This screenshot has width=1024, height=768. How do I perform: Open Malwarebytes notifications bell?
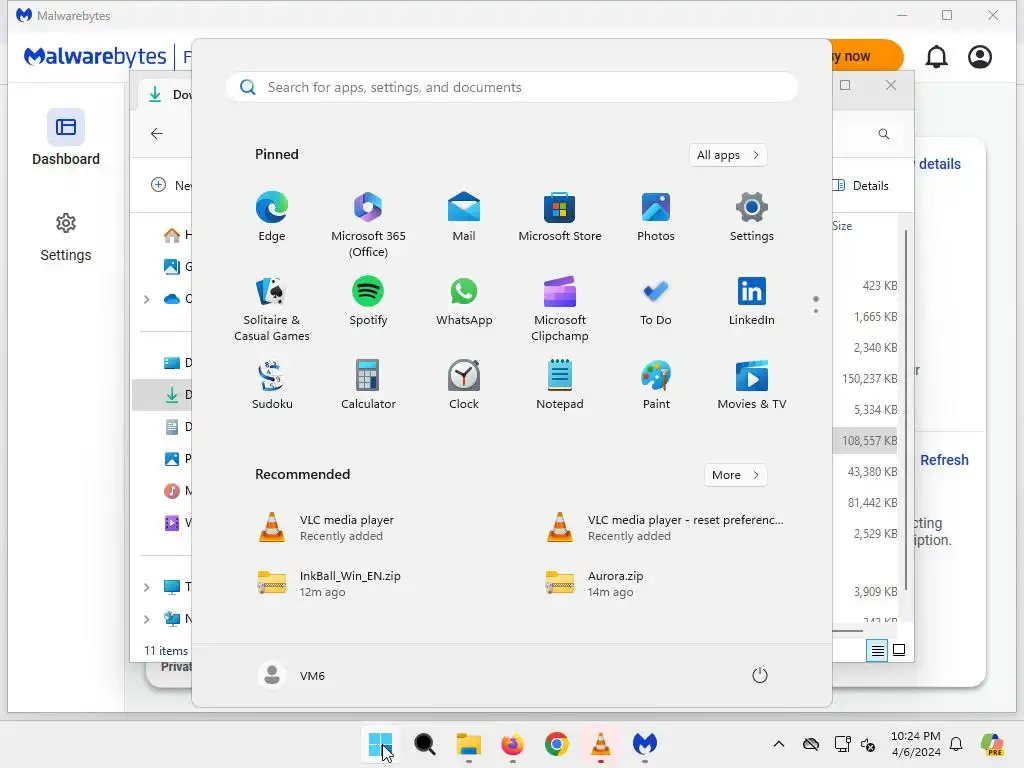tap(936, 57)
